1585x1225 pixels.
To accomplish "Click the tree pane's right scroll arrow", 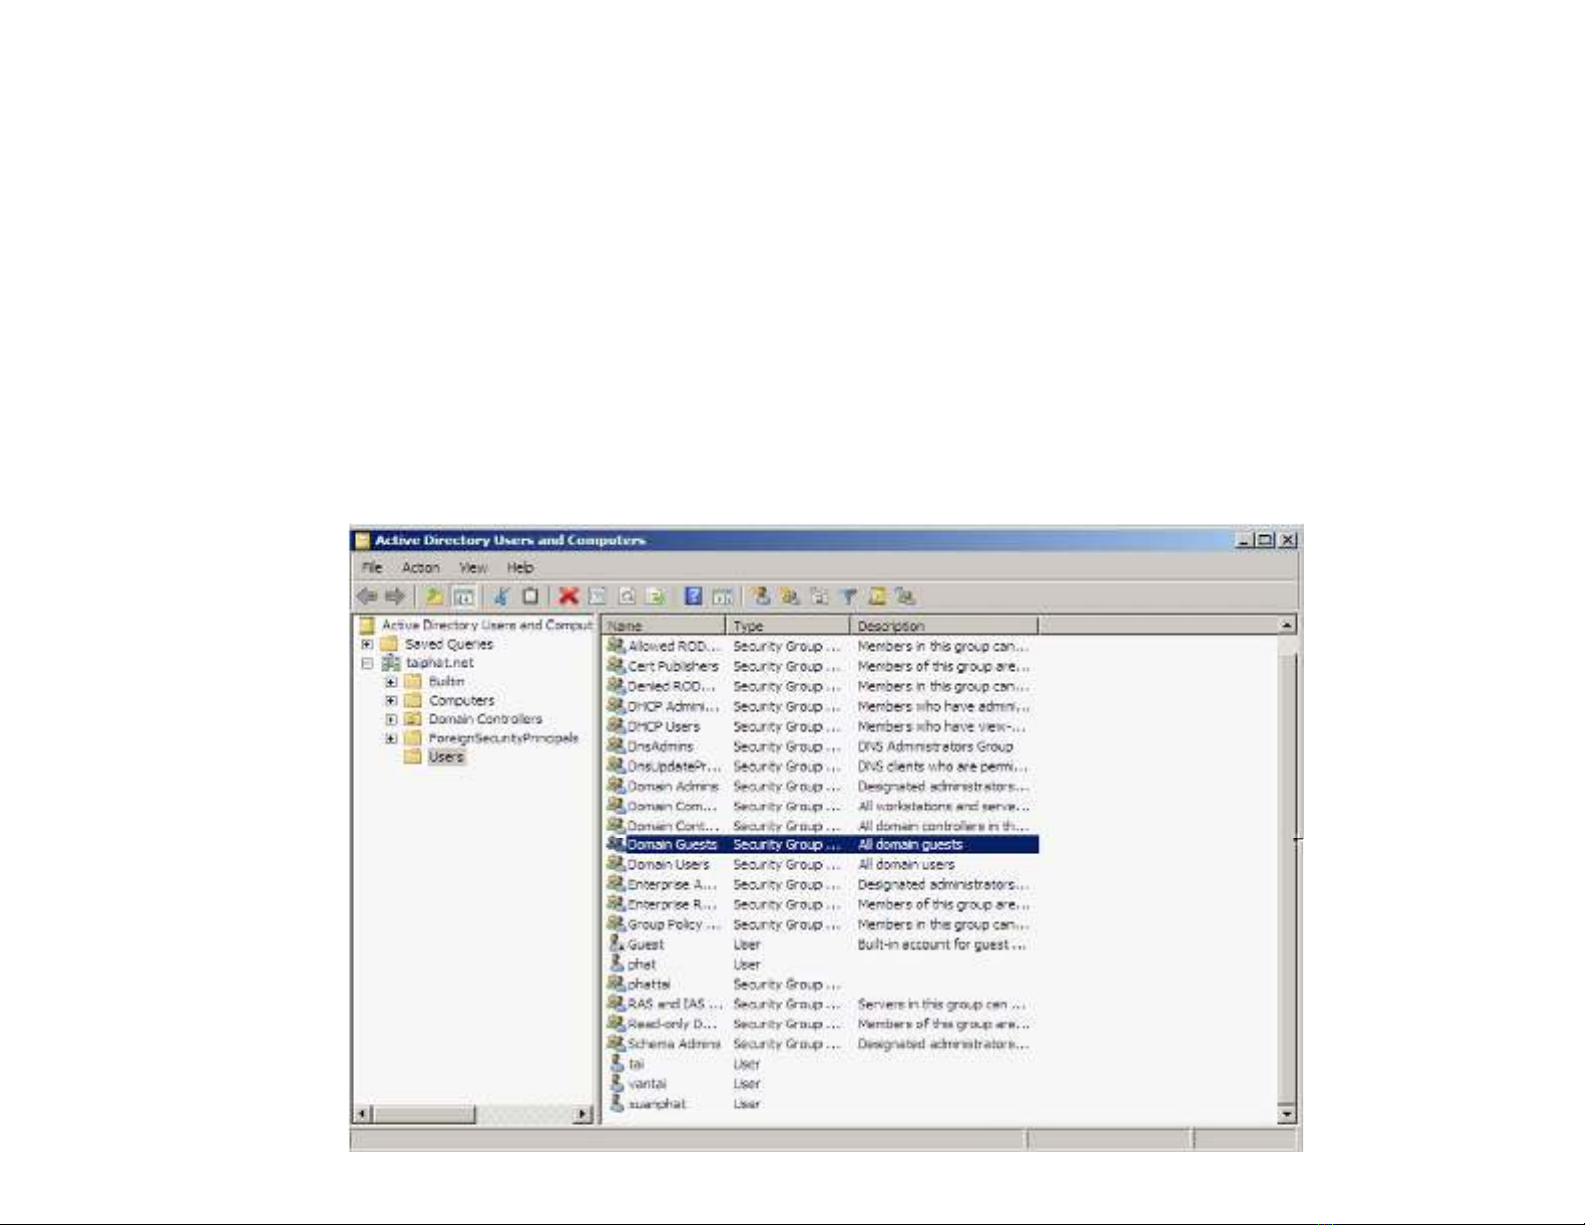I will [584, 1114].
